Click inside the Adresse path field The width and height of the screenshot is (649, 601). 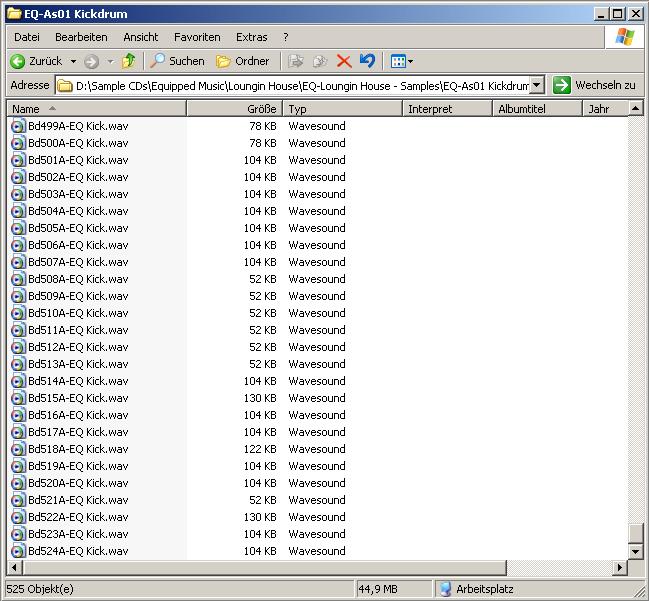click(x=293, y=86)
